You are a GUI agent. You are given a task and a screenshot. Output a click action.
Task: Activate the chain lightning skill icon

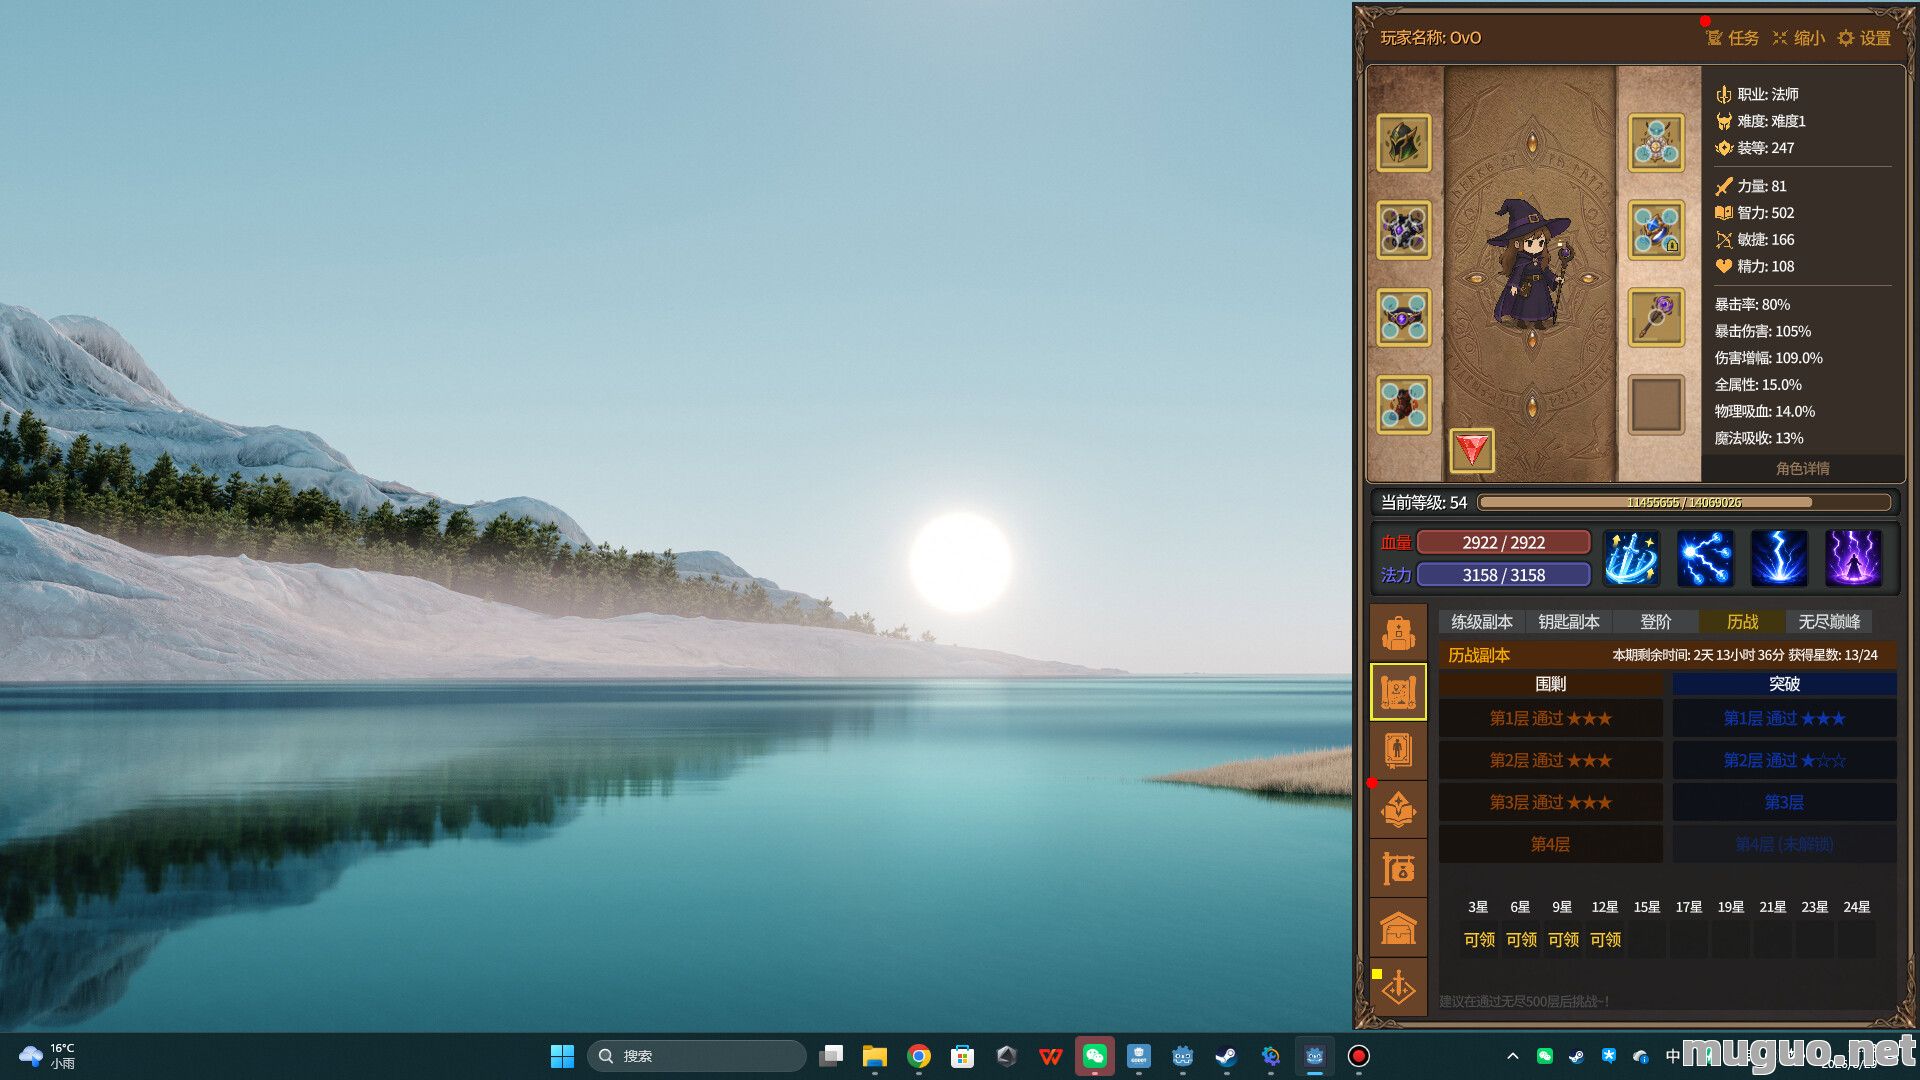coord(1705,558)
